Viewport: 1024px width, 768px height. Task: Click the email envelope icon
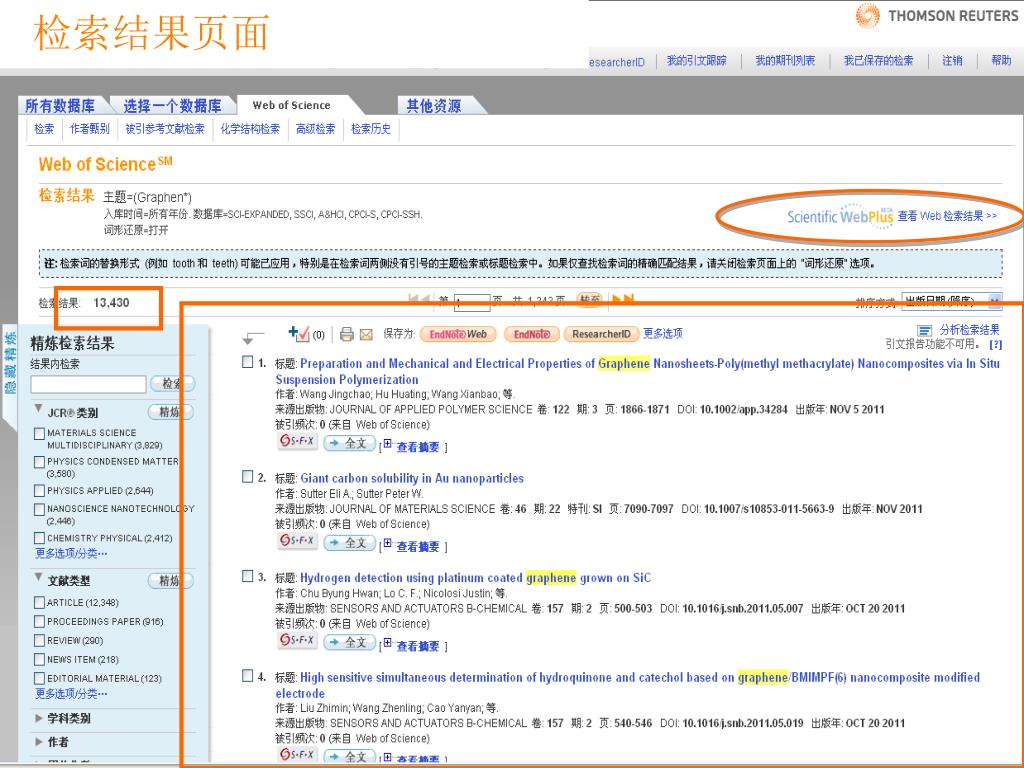[x=366, y=334]
